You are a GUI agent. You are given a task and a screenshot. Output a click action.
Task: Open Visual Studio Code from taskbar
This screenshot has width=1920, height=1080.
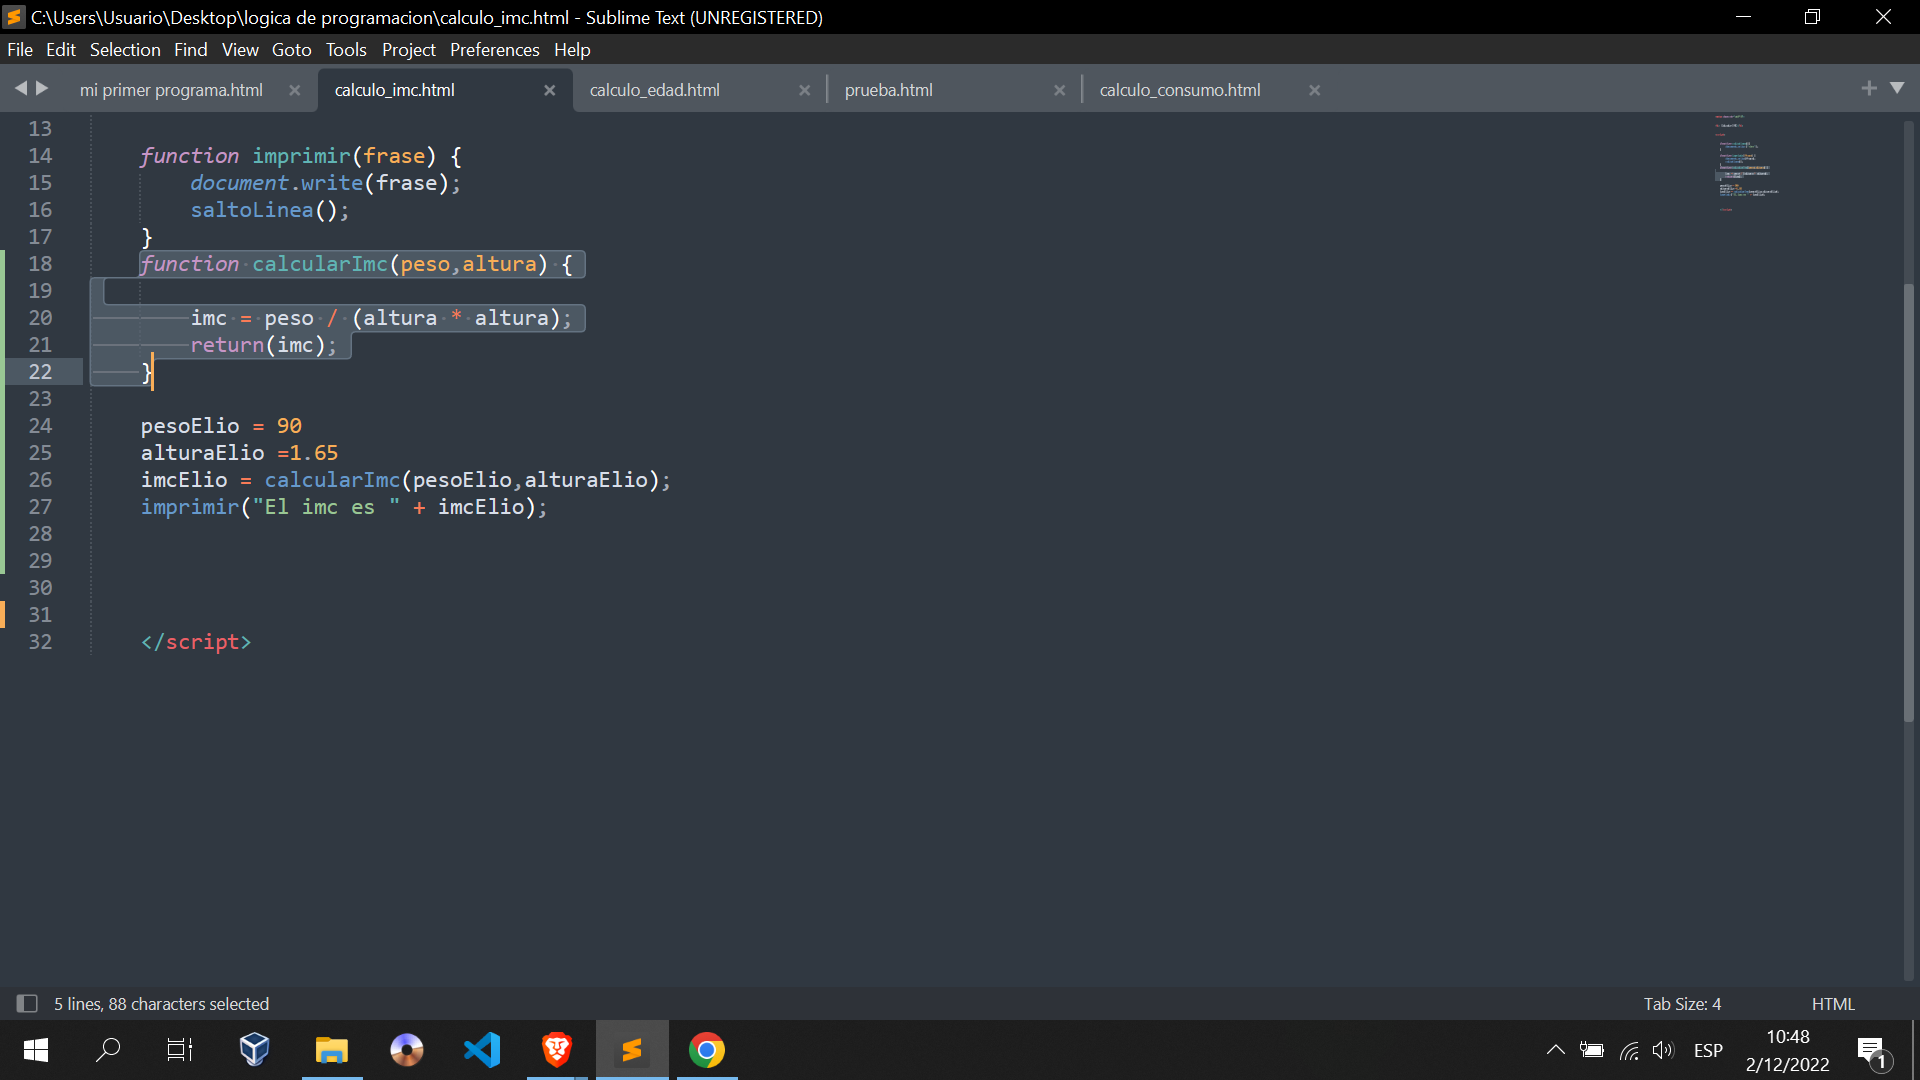[x=482, y=1050]
